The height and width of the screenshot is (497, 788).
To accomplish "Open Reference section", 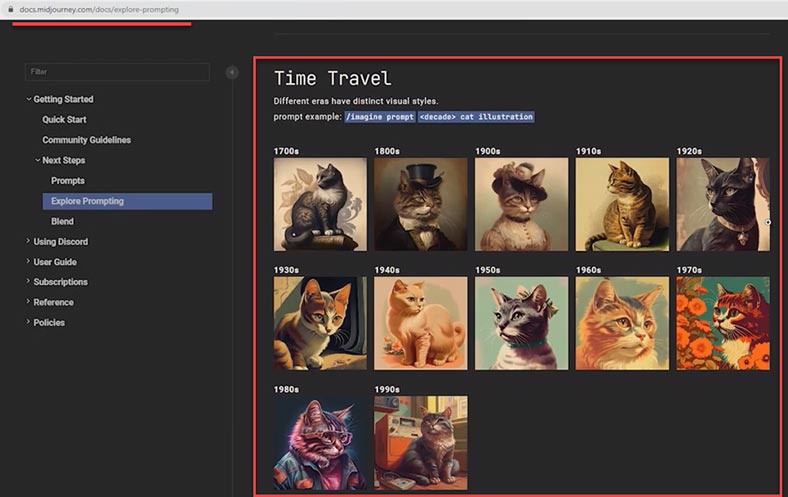I will pos(54,302).
